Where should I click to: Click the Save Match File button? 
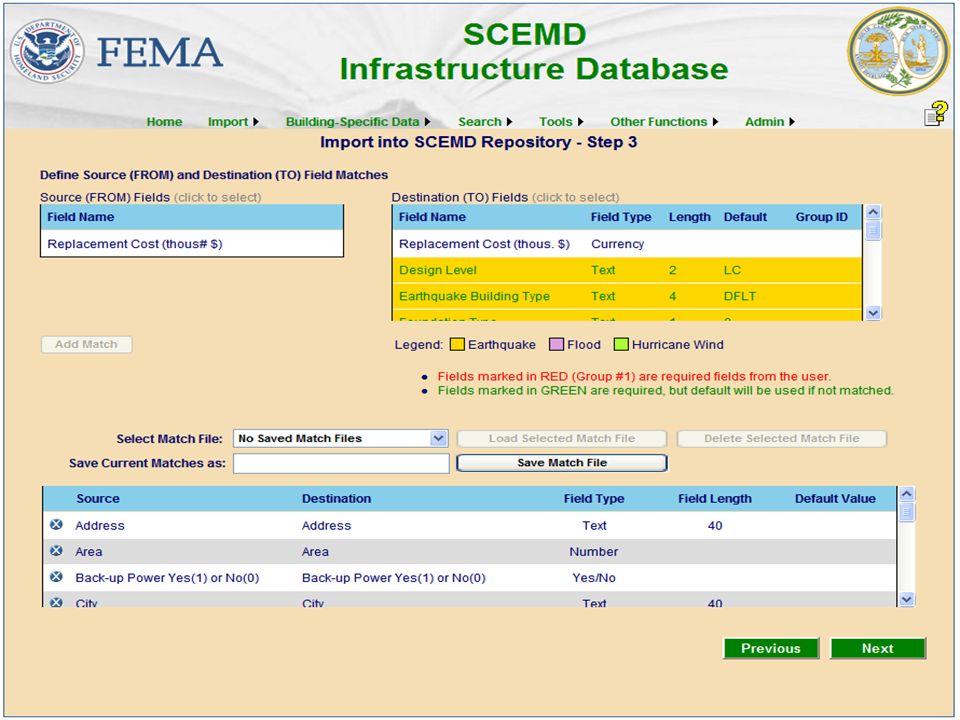pos(562,463)
